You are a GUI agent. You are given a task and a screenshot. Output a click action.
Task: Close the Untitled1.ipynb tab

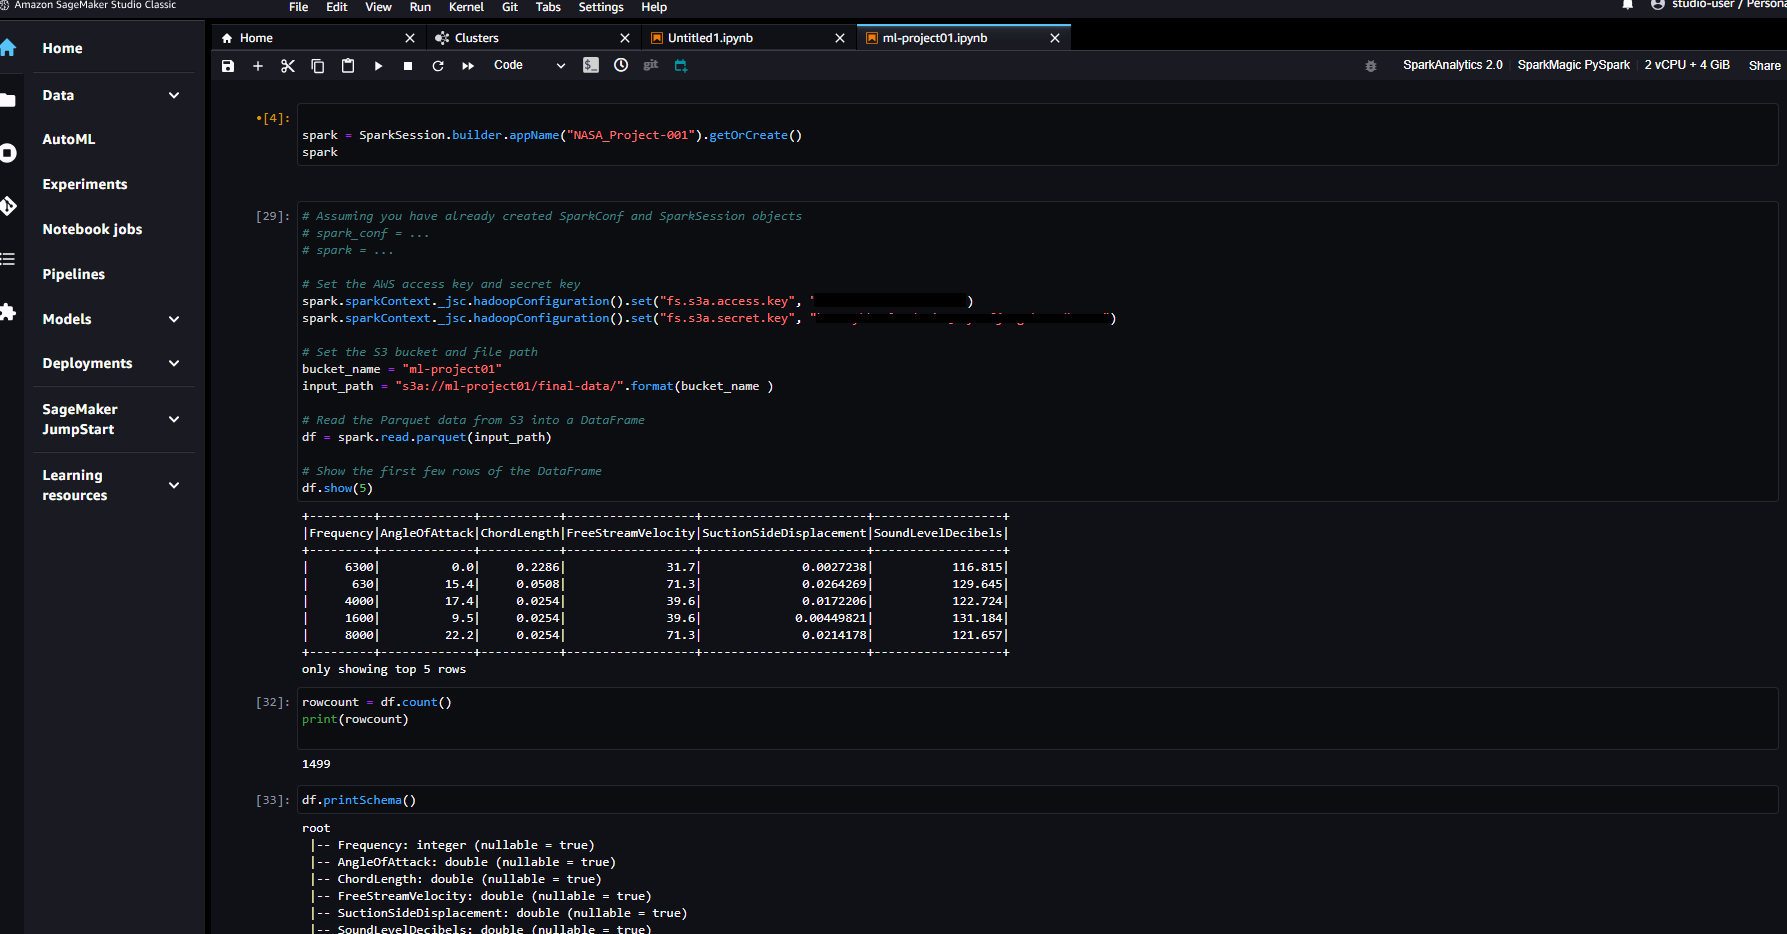tap(840, 38)
